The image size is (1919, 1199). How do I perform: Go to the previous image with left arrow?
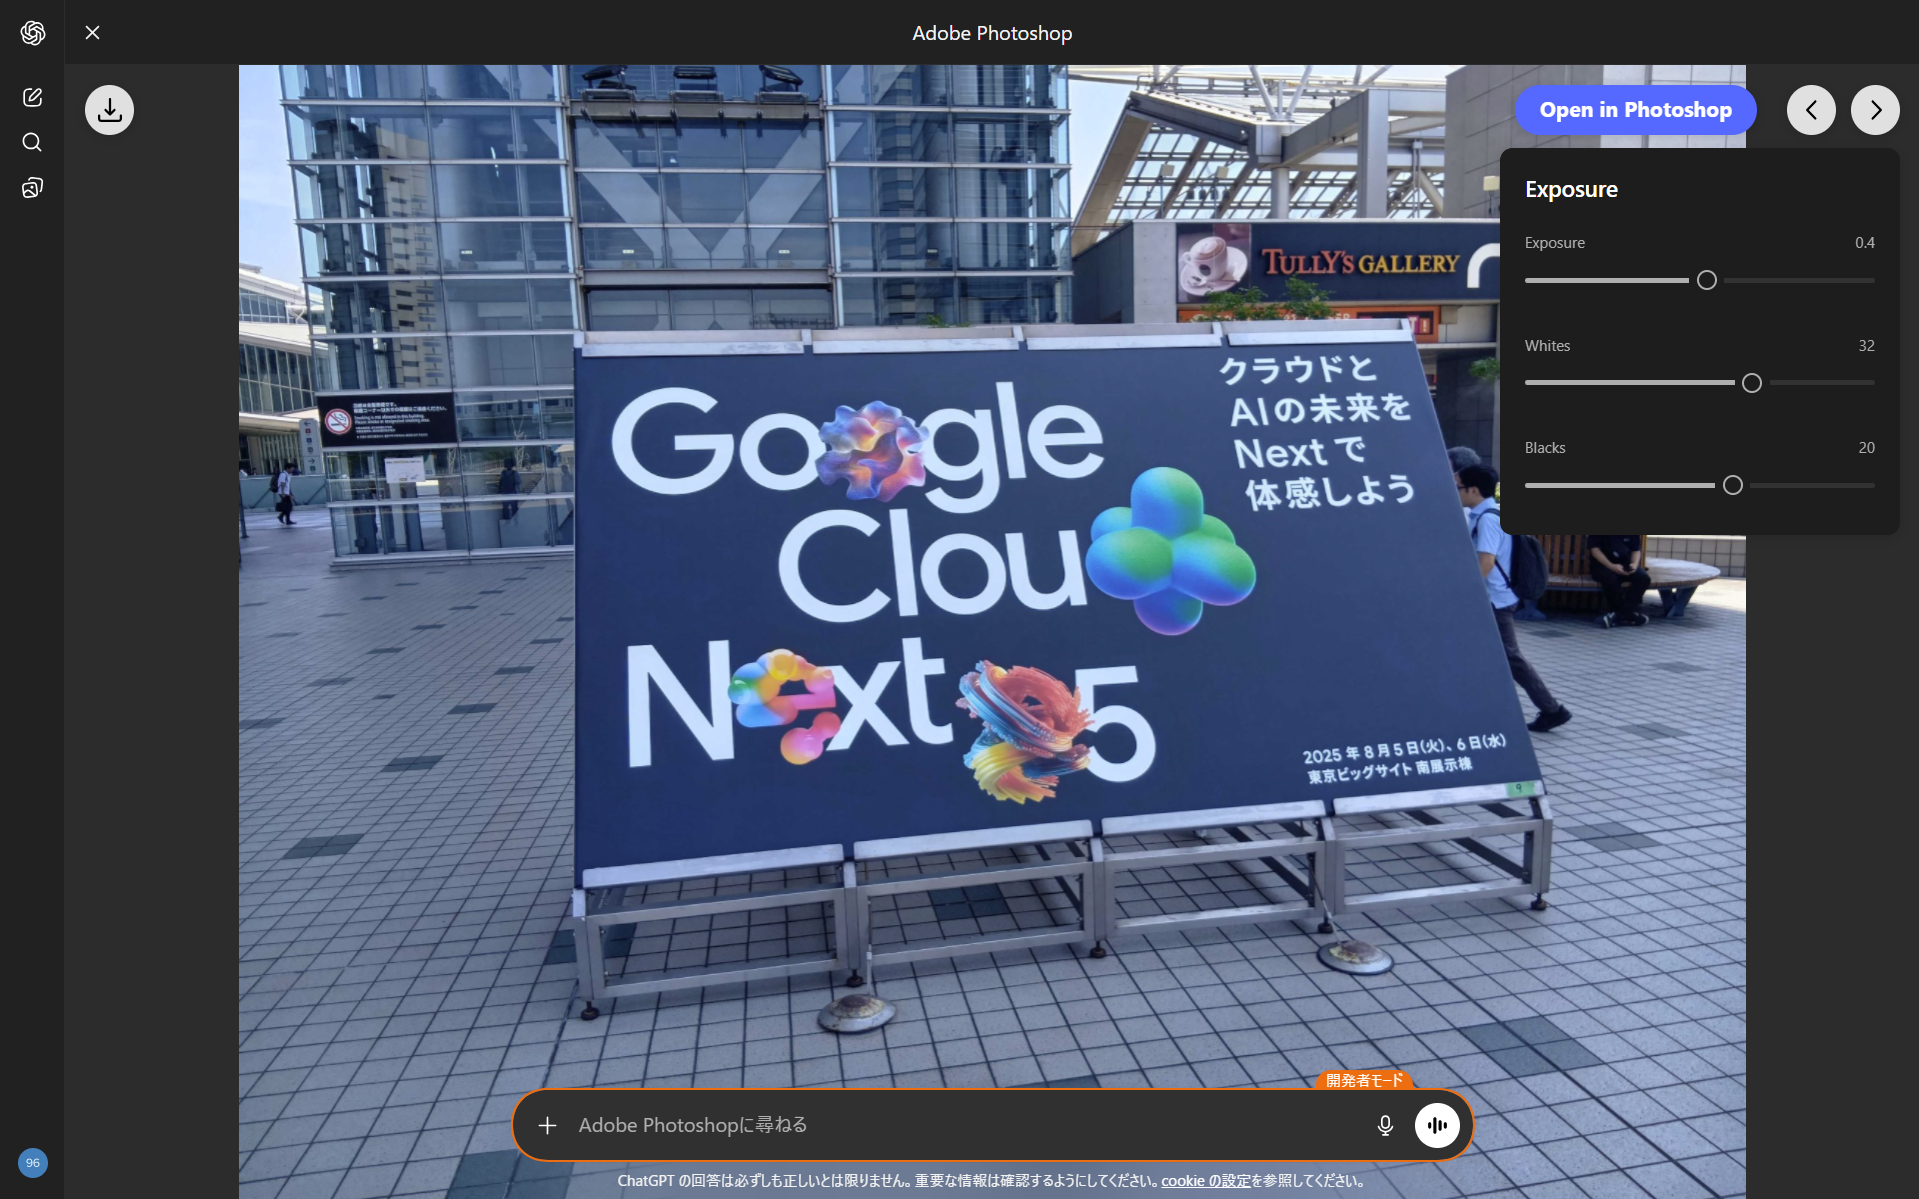coord(1811,110)
